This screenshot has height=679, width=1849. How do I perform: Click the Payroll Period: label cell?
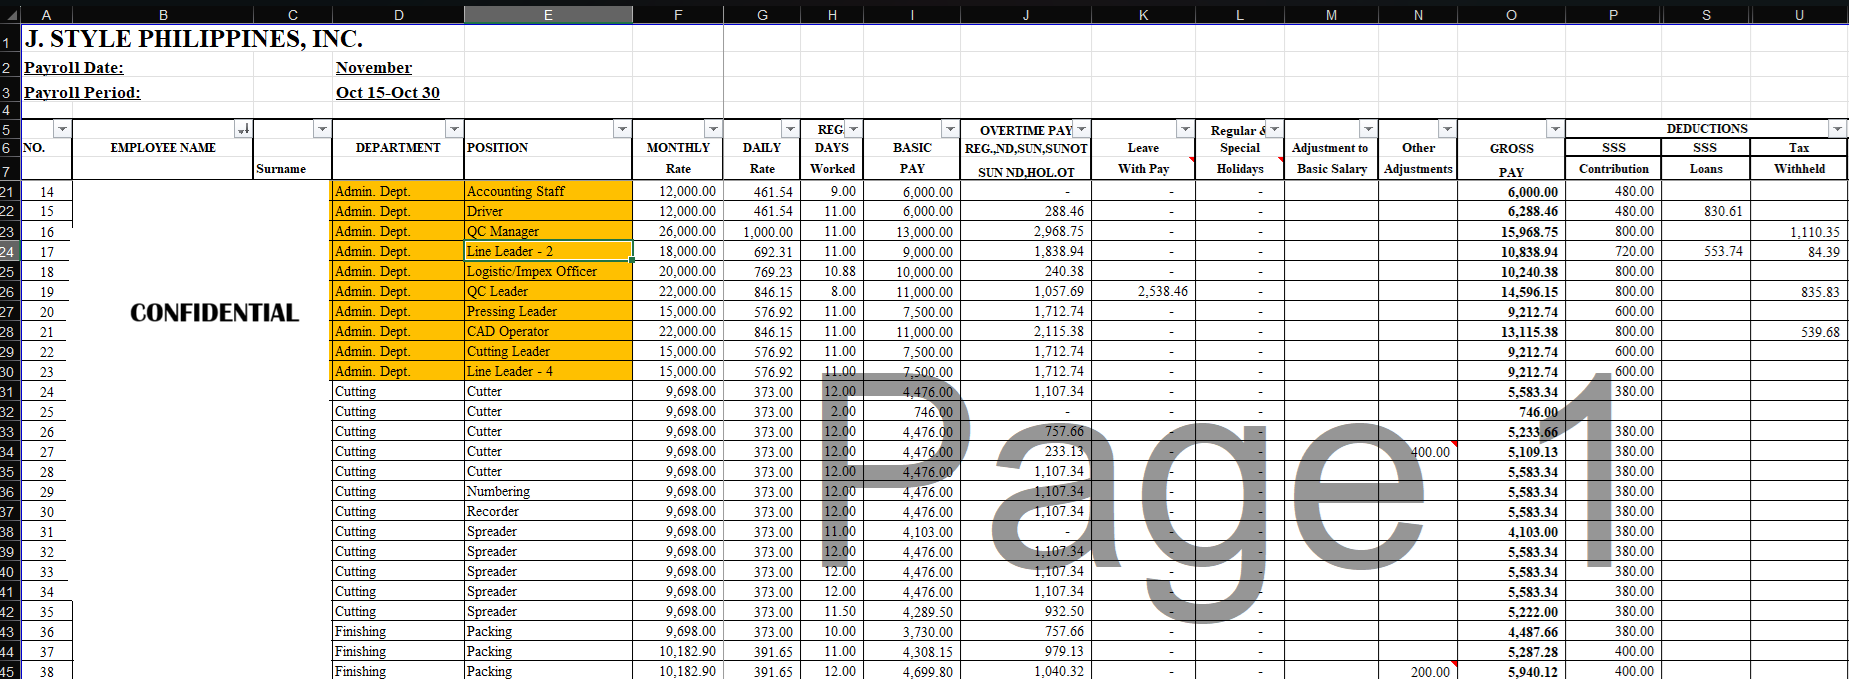pos(82,92)
